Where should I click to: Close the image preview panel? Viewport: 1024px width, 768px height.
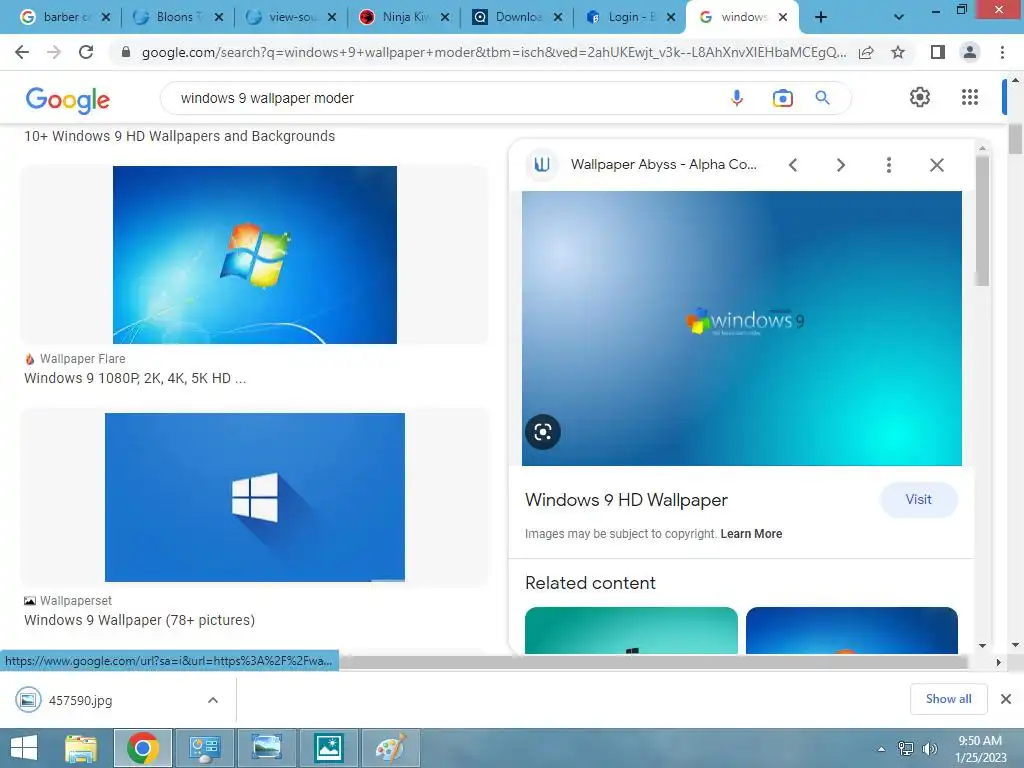[936, 165]
